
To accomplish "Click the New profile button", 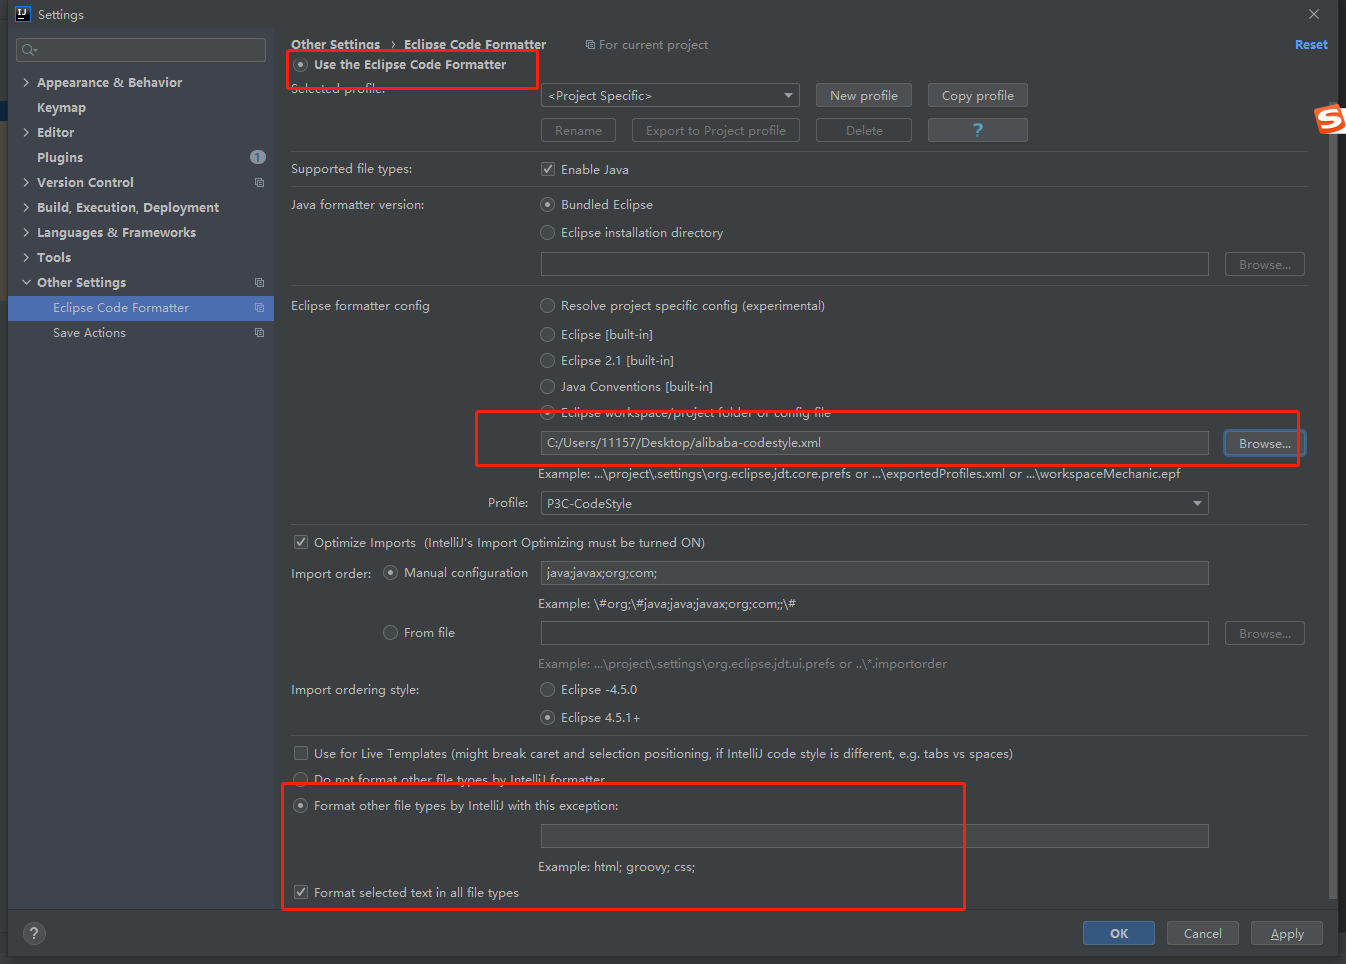I will pyautogui.click(x=864, y=95).
